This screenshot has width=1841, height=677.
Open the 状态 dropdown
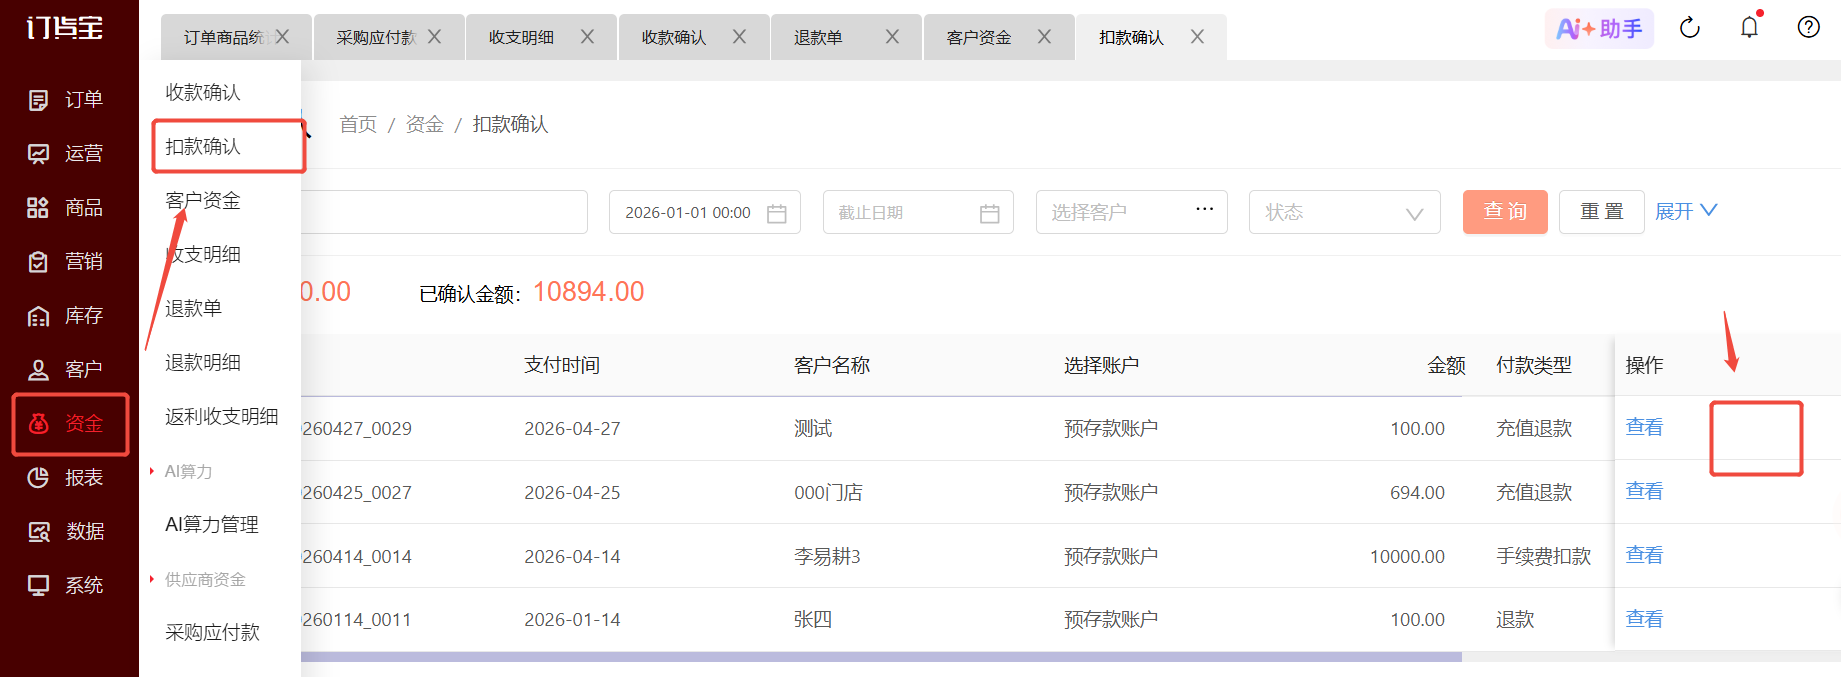(x=1345, y=212)
